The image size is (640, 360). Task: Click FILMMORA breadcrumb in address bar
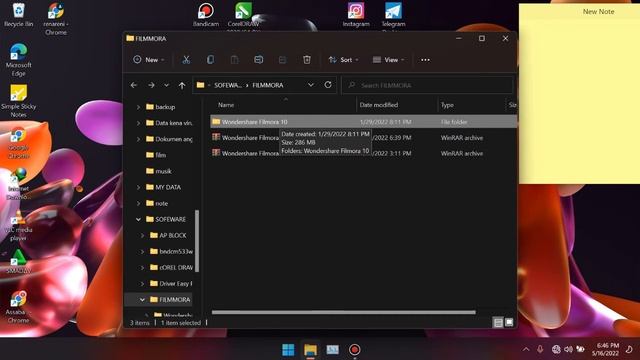267,85
